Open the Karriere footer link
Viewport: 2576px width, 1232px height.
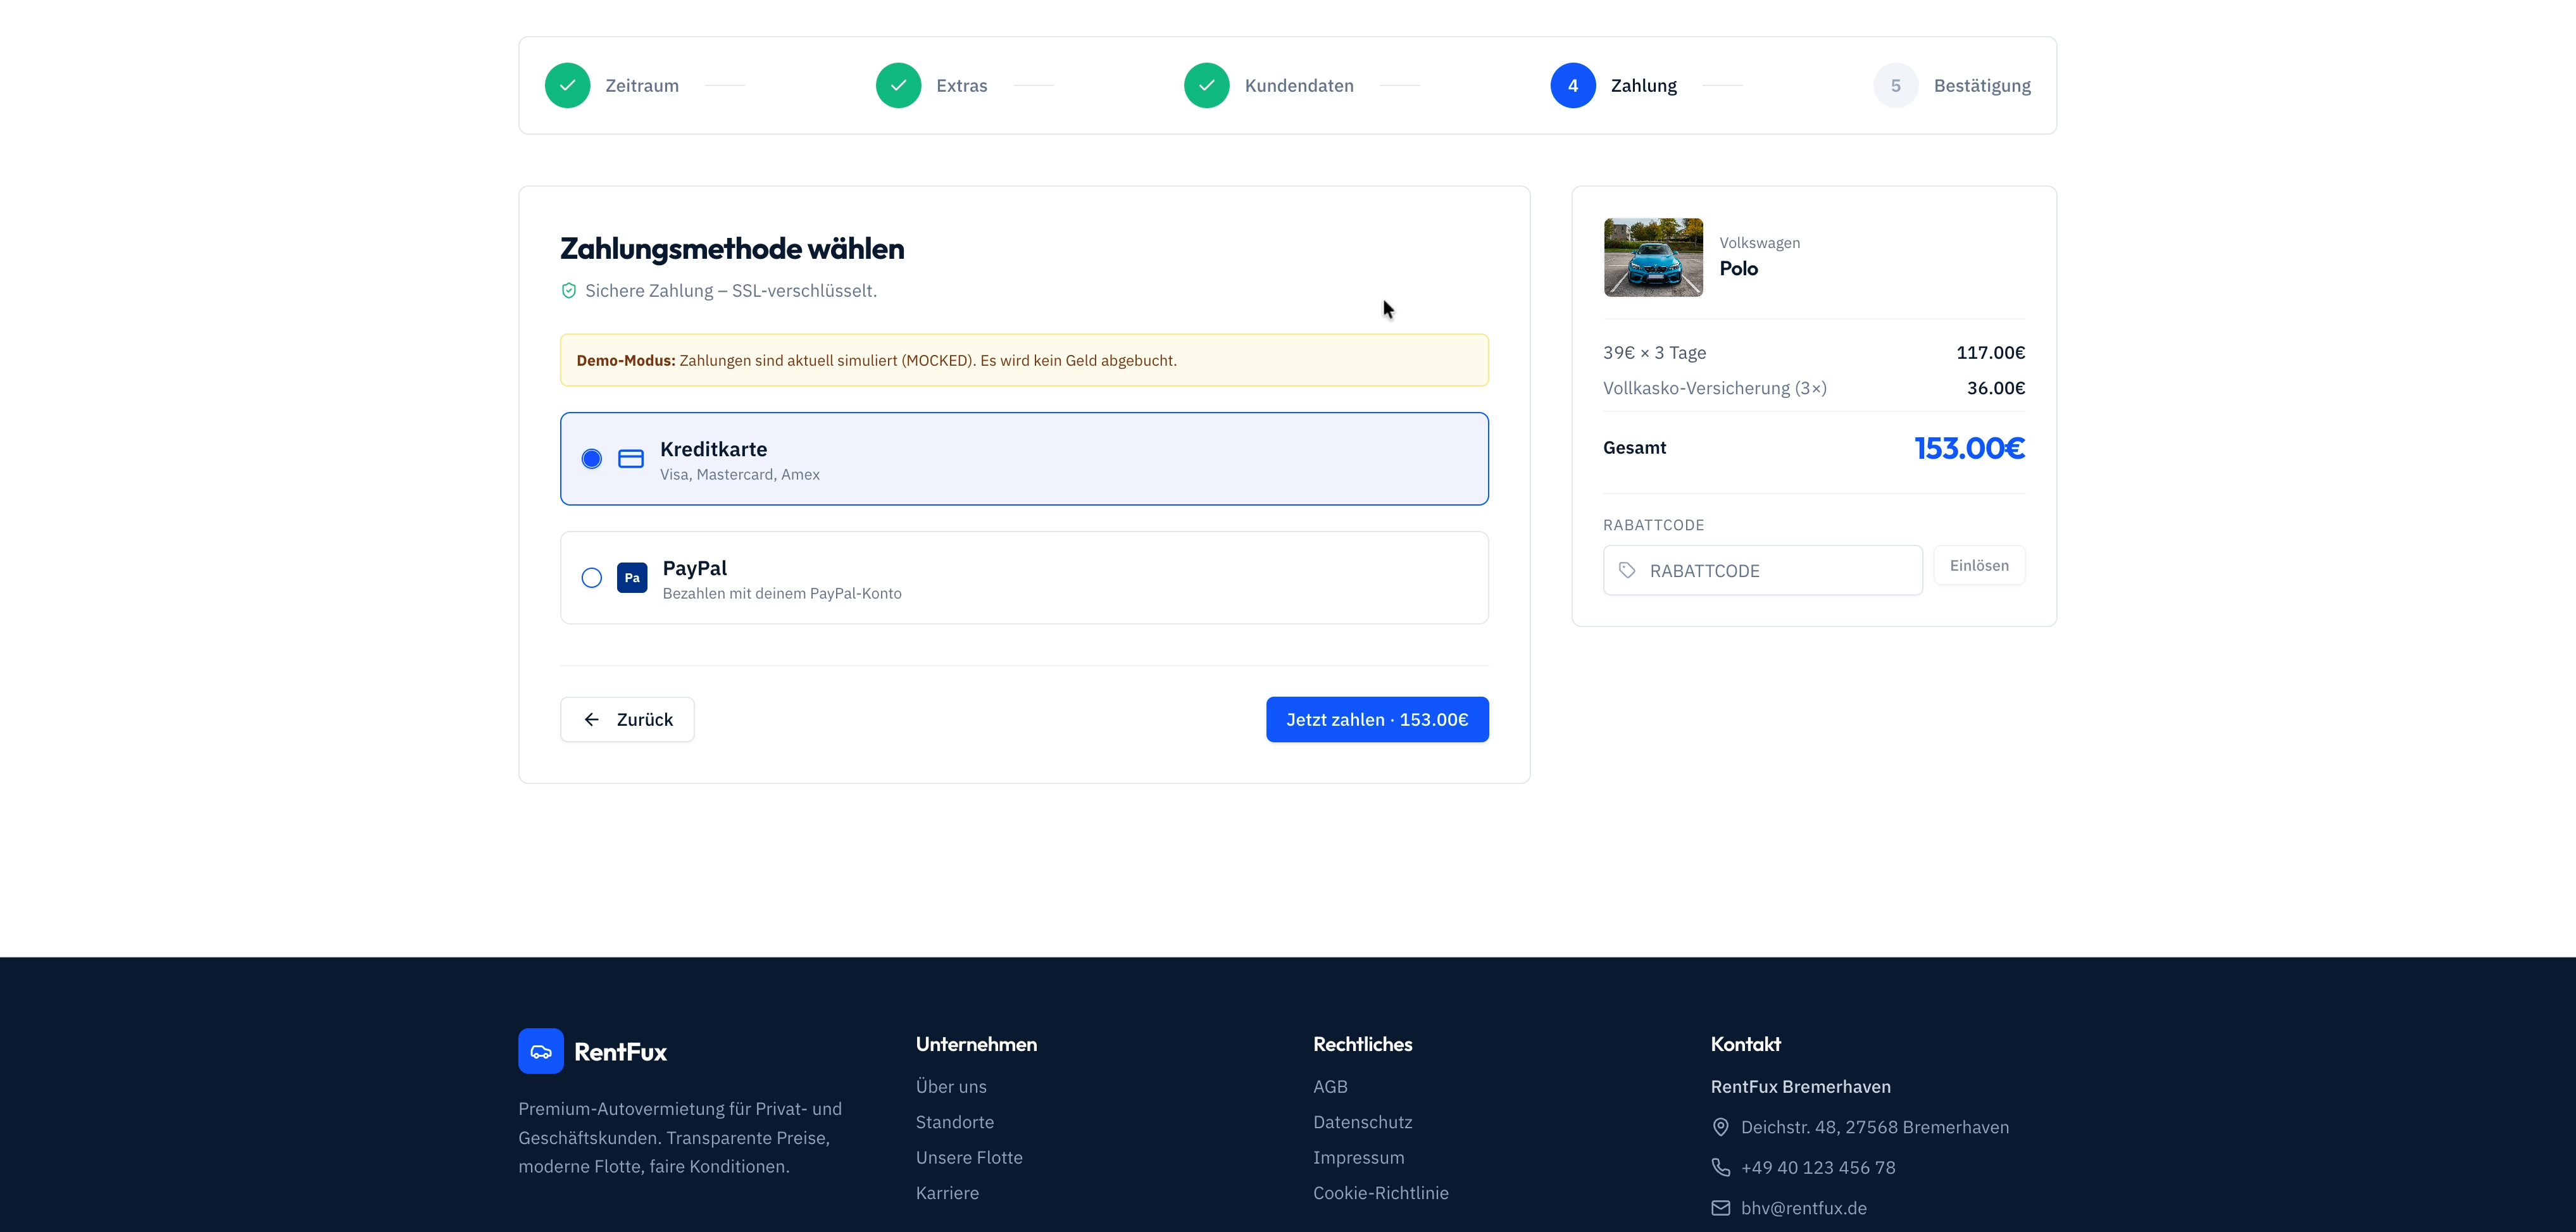[x=947, y=1193]
